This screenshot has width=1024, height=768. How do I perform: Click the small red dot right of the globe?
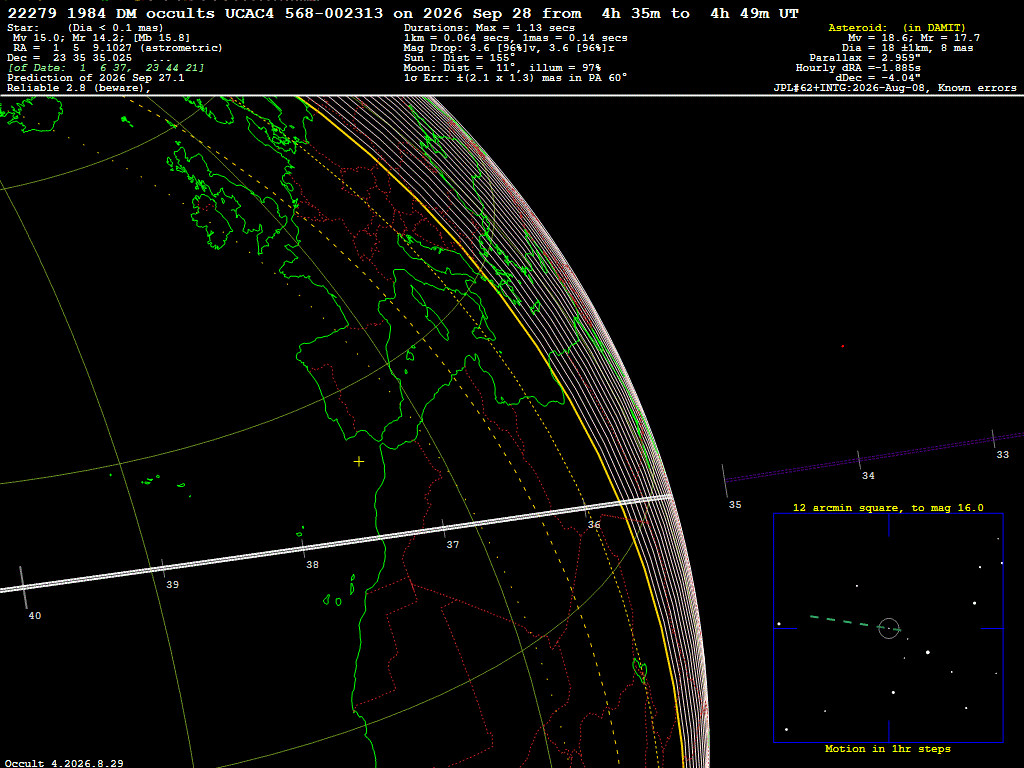point(842,346)
